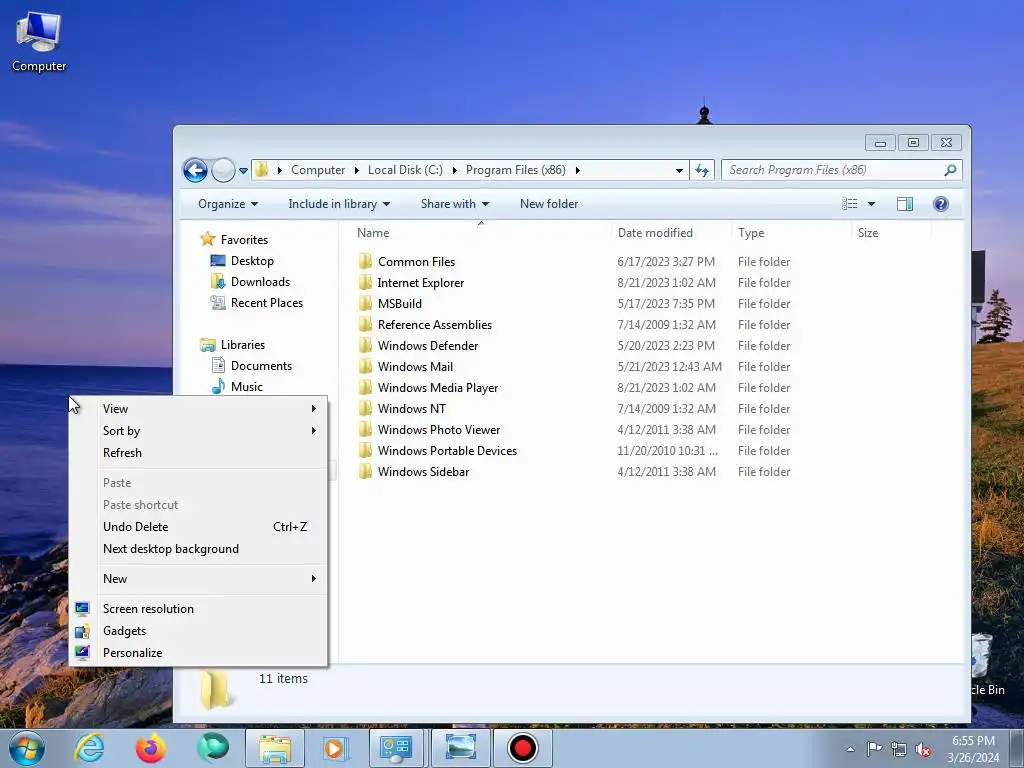This screenshot has height=768, width=1024.
Task: Select the Windows Portable Devices folder icon
Action: (x=366, y=451)
